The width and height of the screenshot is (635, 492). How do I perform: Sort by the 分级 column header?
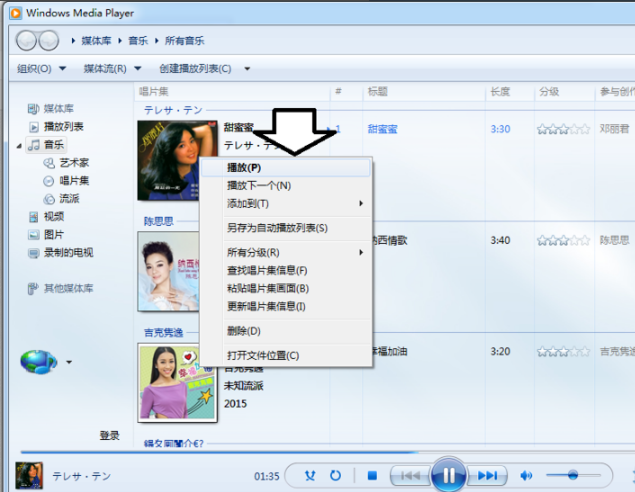coord(565,92)
